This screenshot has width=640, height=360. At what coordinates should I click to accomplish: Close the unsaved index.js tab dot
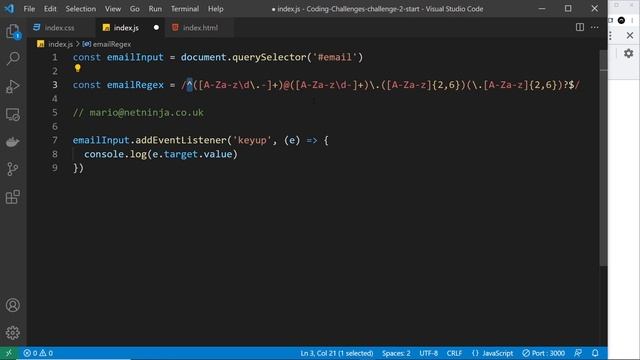156,28
